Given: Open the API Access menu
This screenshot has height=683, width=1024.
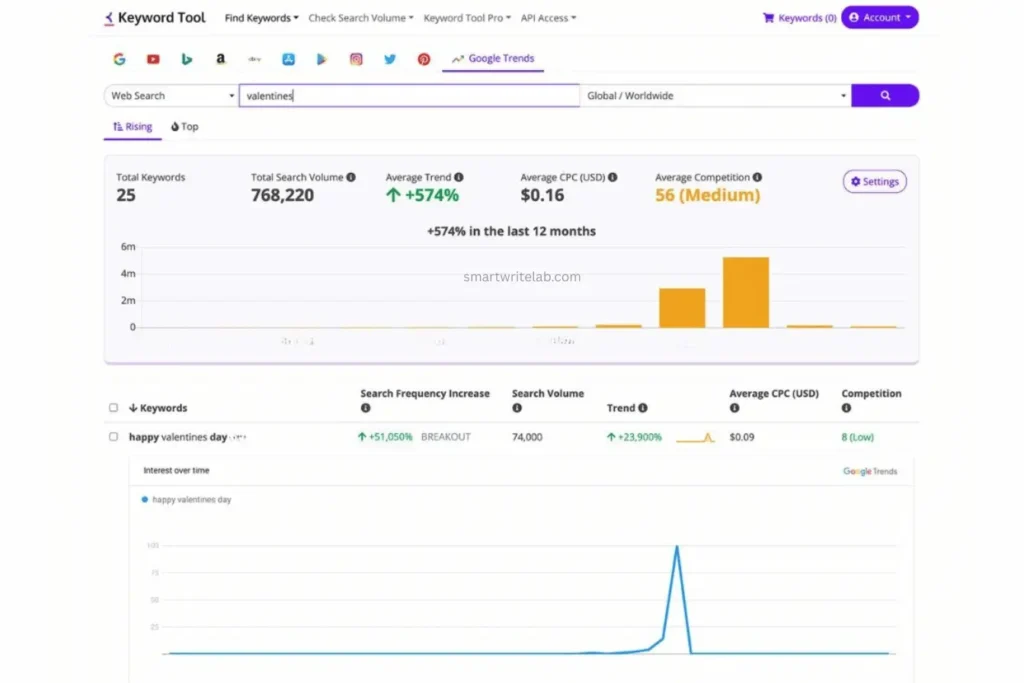Looking at the screenshot, I should [548, 18].
